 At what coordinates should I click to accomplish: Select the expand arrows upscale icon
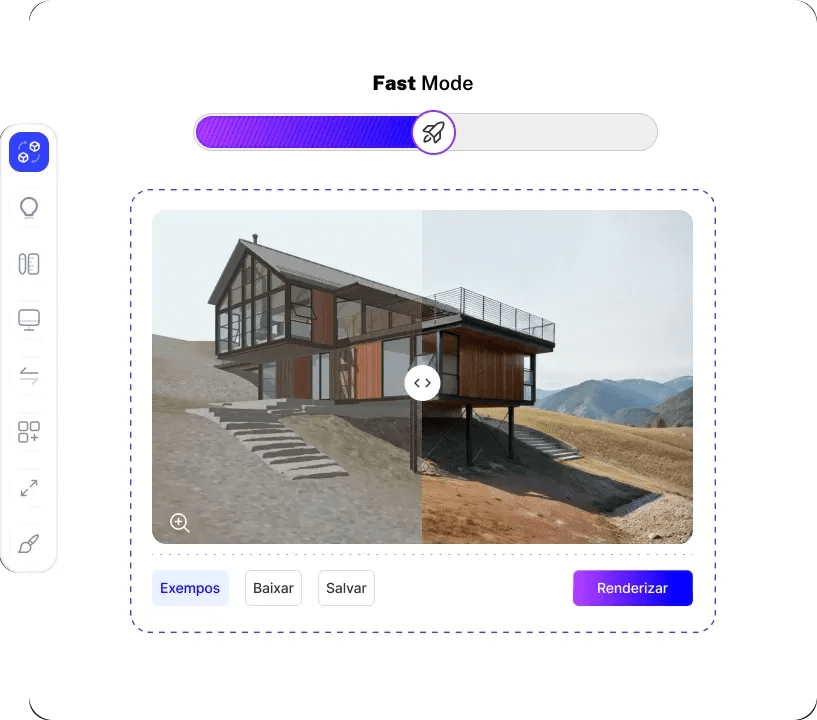[29, 488]
